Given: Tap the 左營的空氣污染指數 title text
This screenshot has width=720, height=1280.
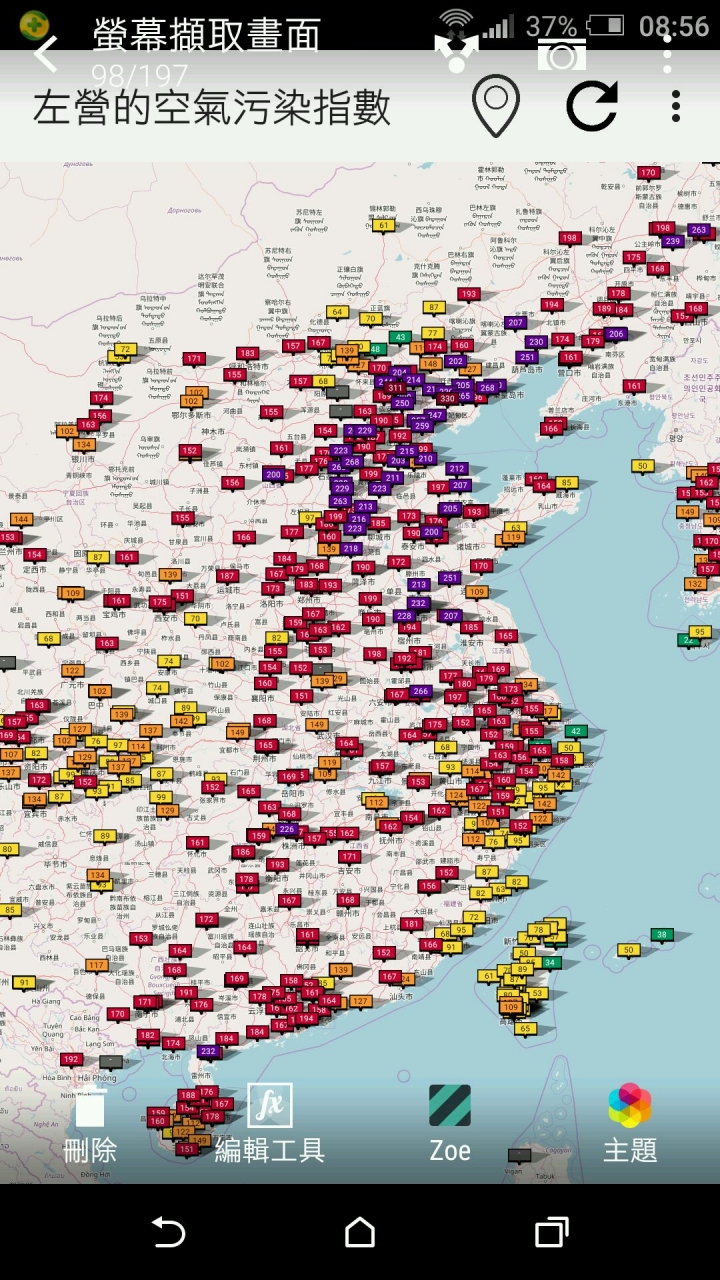Looking at the screenshot, I should coord(212,108).
